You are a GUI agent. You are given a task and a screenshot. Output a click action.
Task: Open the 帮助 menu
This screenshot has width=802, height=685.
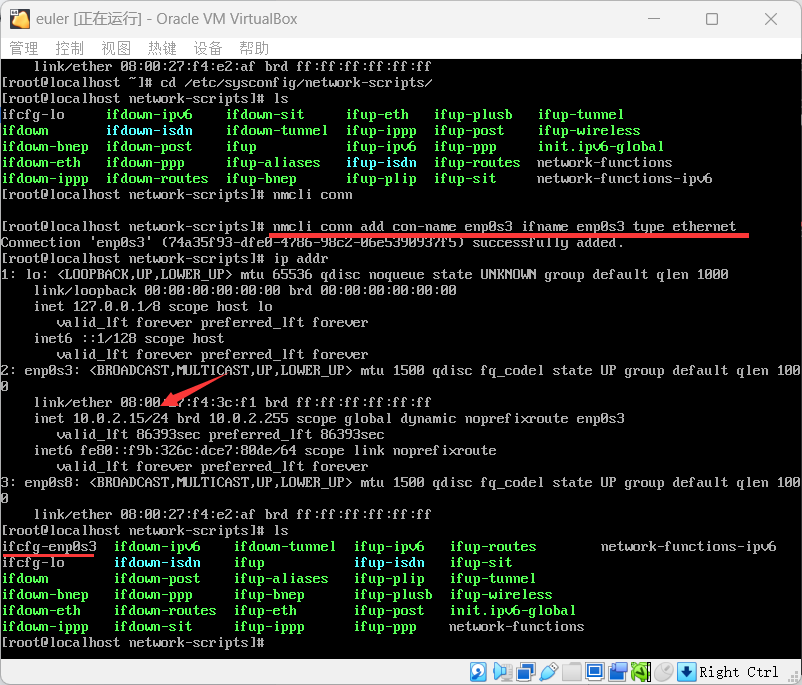tap(253, 47)
